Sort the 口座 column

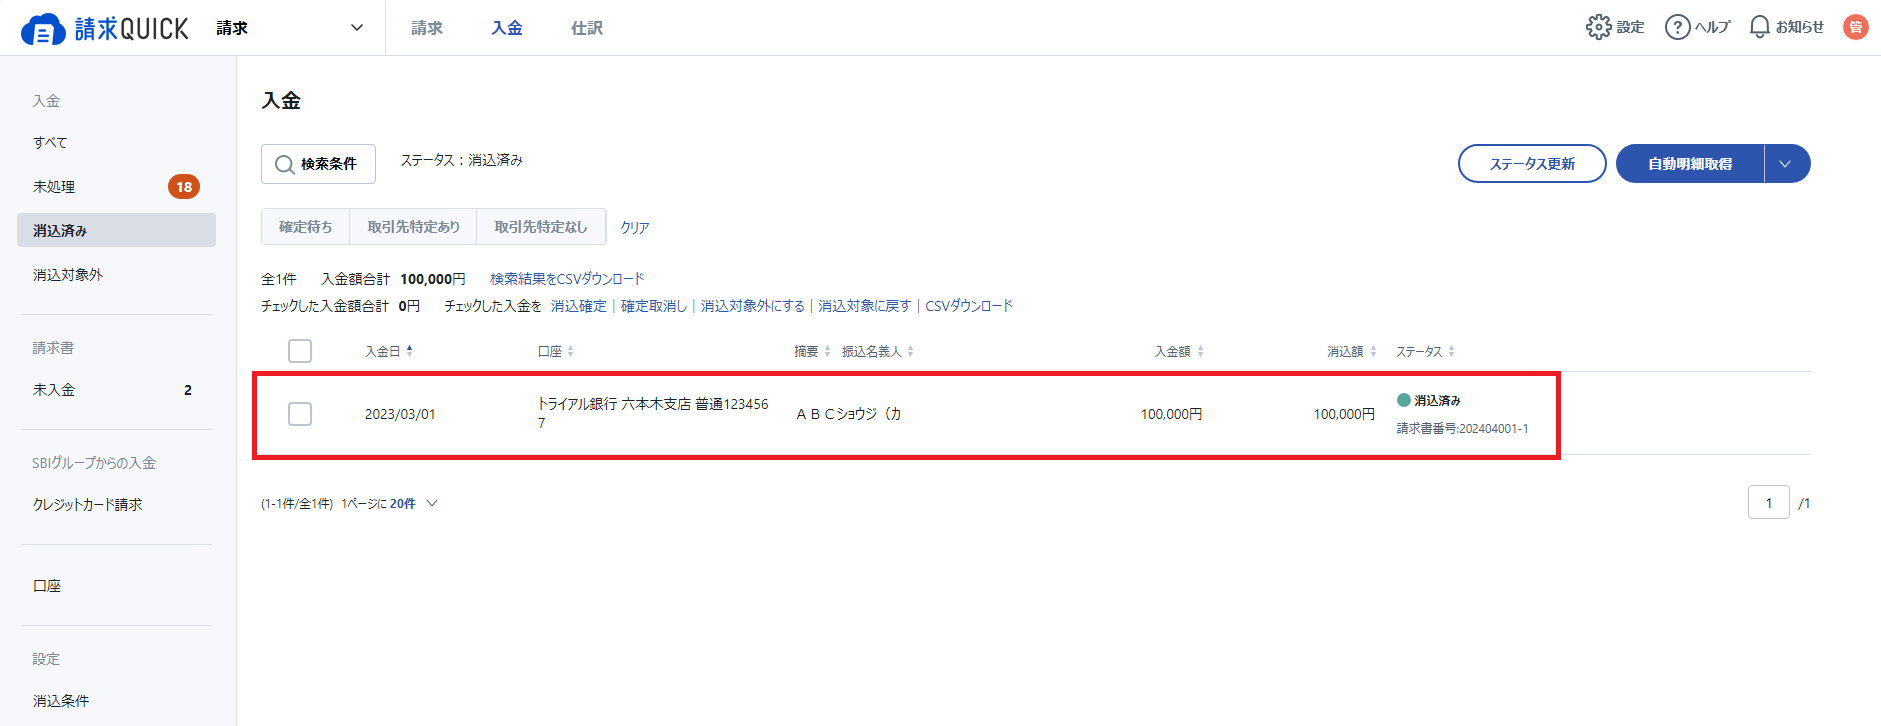570,351
